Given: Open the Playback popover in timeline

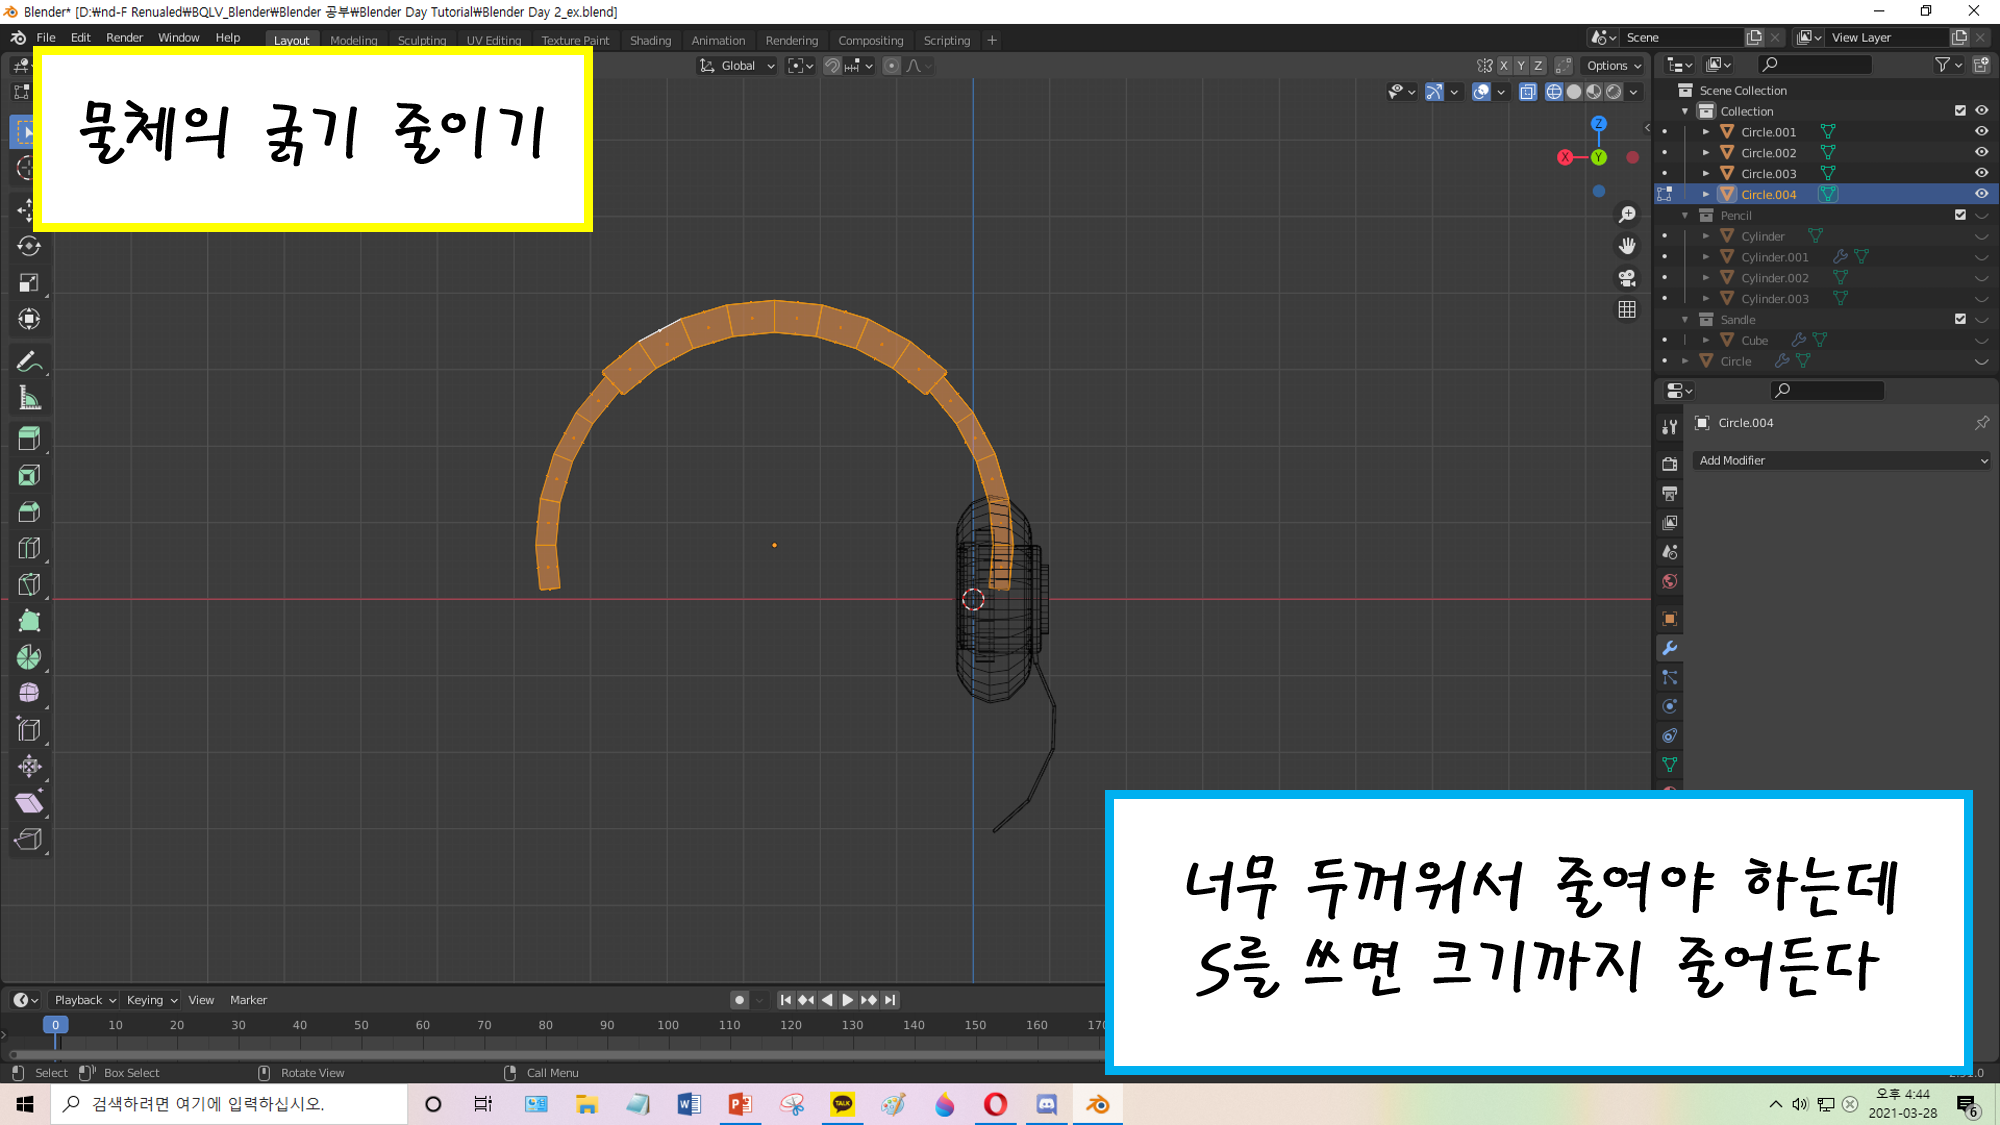Looking at the screenshot, I should (x=85, y=1000).
